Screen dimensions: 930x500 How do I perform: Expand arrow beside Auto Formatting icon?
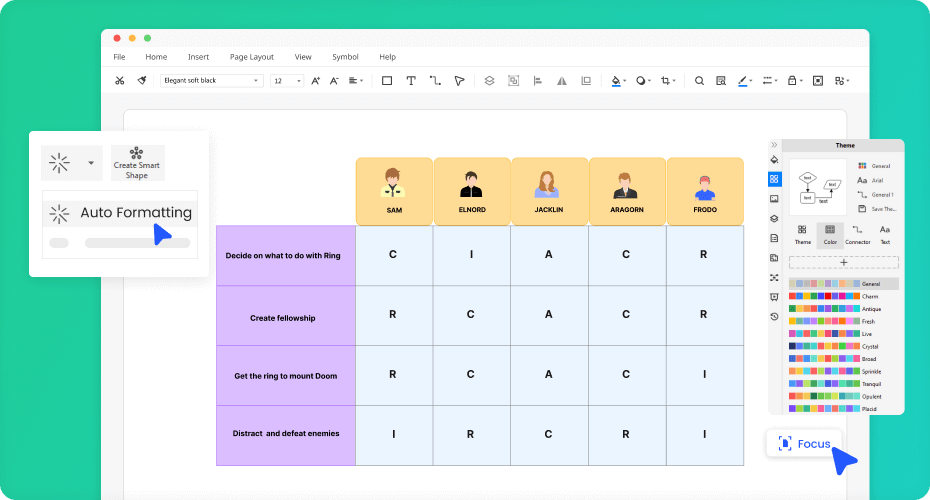point(91,163)
